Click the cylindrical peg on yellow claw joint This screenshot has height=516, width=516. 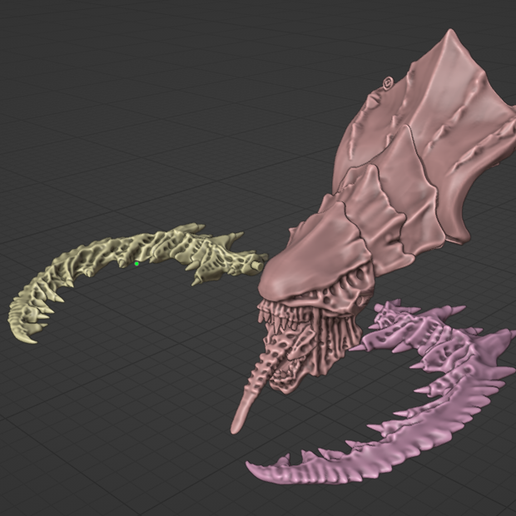point(258,265)
